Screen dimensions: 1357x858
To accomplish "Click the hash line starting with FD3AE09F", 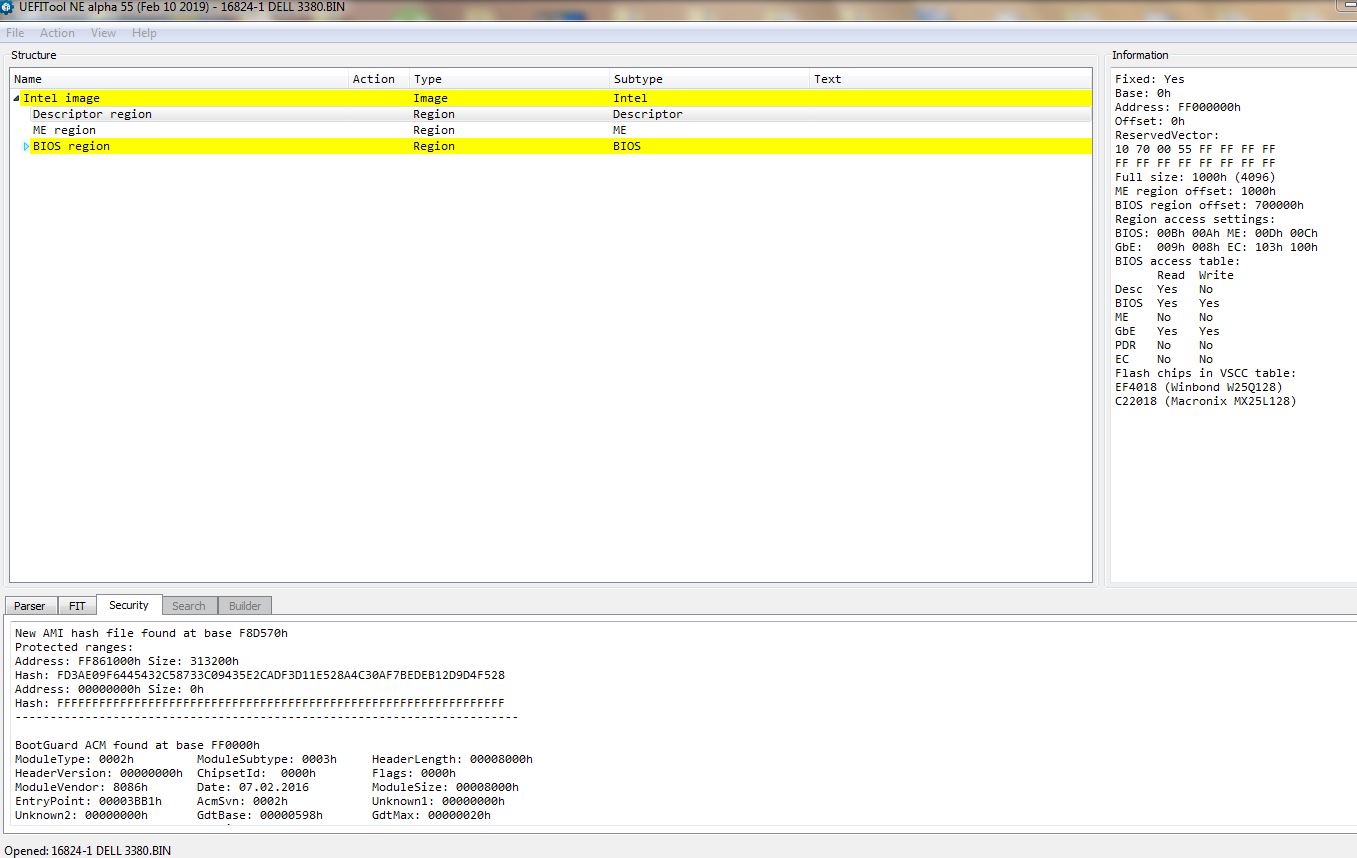I will pos(260,675).
